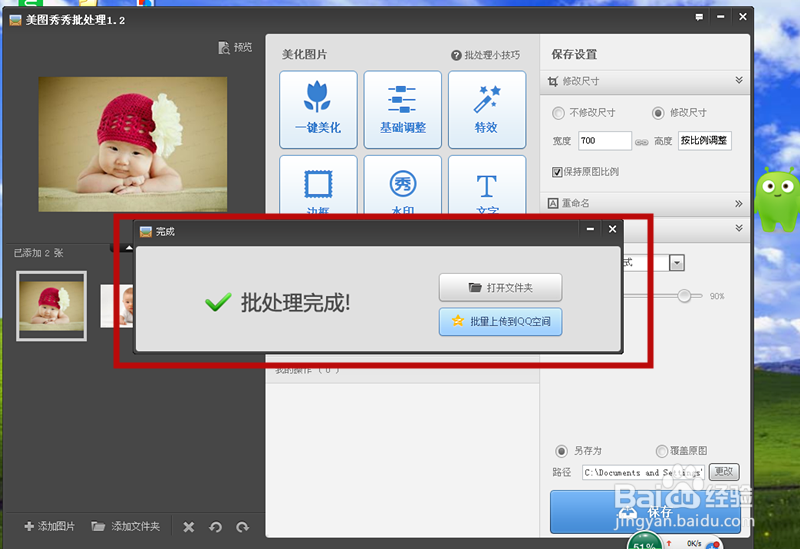Open the 基础调整 basic adjustment tool
800x549 pixels.
tap(403, 110)
